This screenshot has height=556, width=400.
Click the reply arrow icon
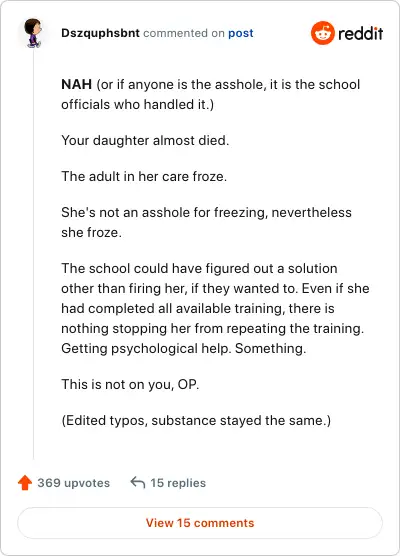[x=138, y=483]
